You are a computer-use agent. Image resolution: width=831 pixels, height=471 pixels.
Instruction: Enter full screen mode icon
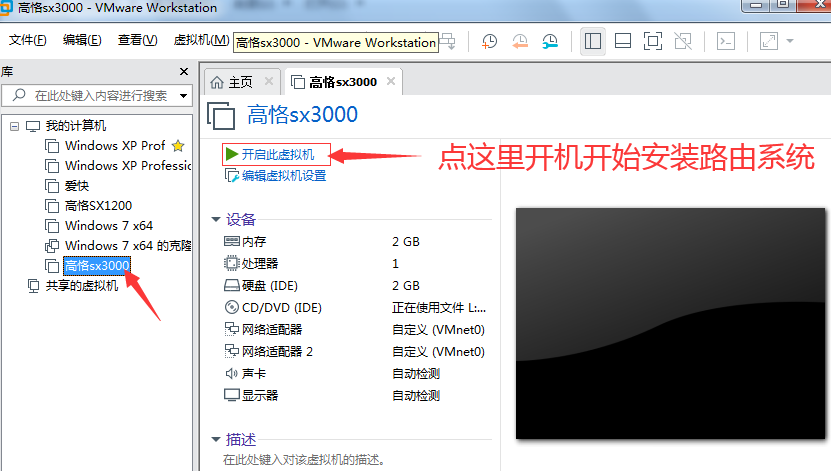click(653, 41)
